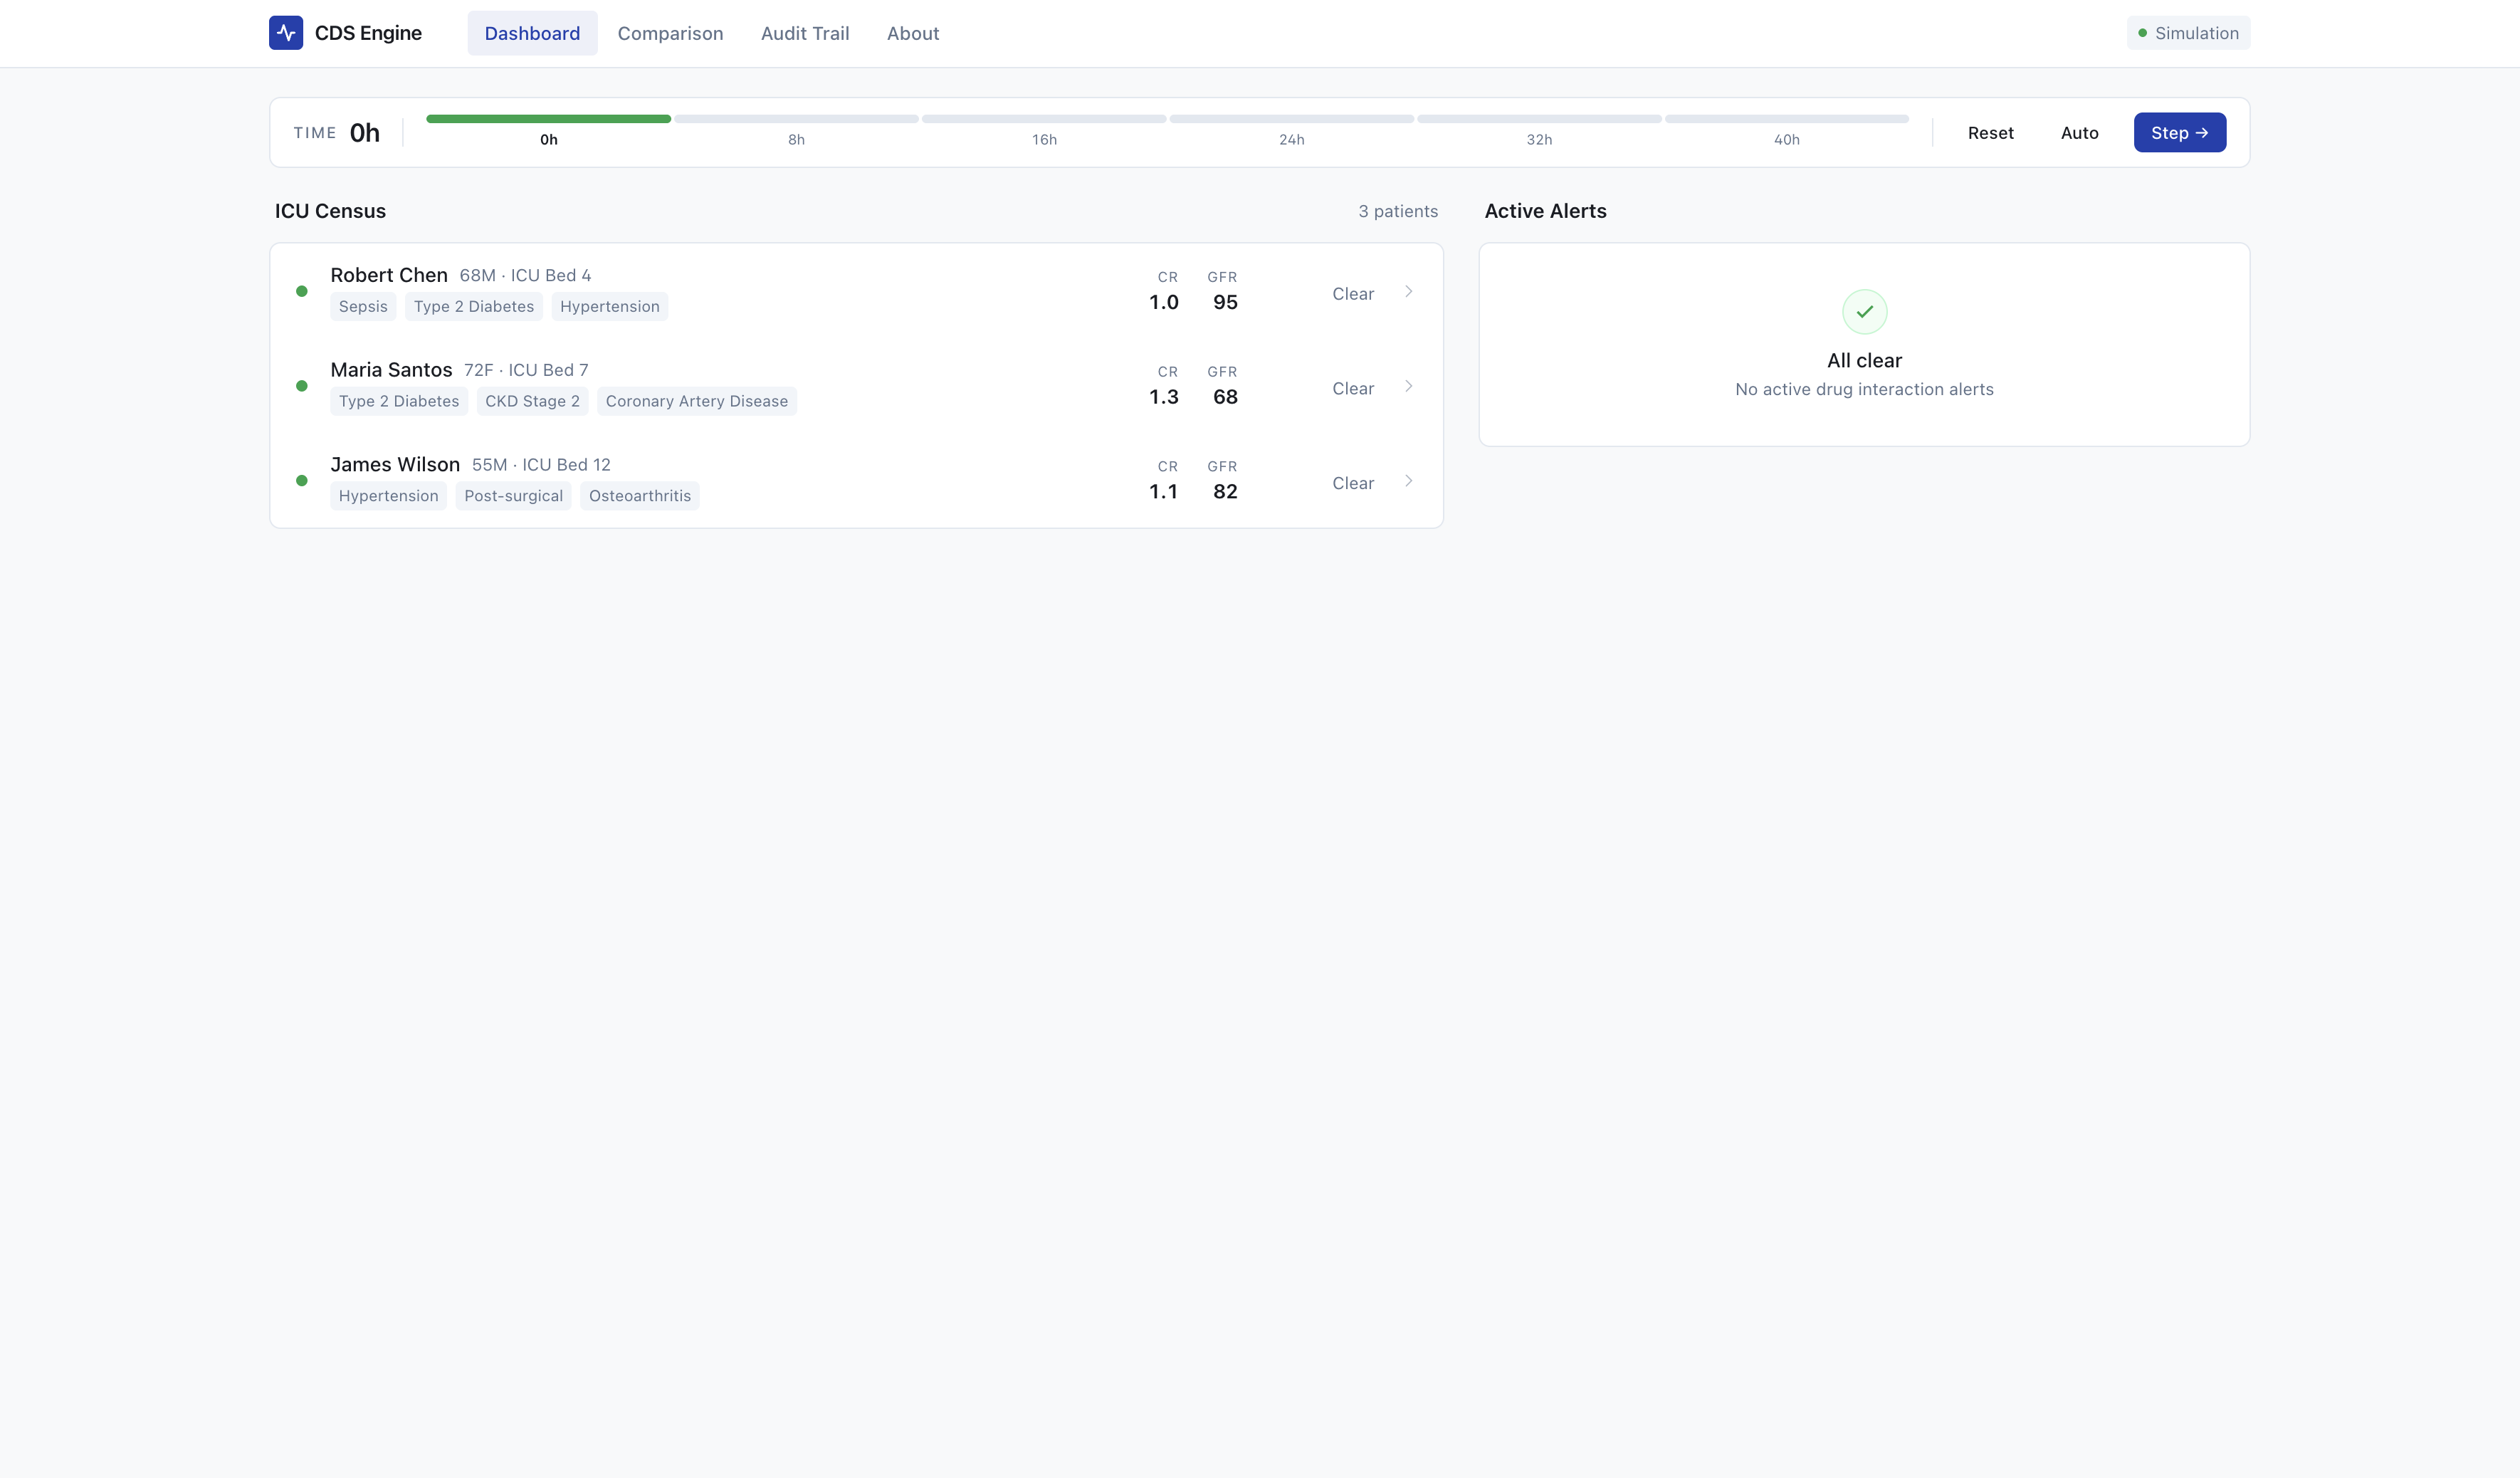Click James Wilson's green status dot
Screen dimensions: 2520x1478
click(302, 481)
